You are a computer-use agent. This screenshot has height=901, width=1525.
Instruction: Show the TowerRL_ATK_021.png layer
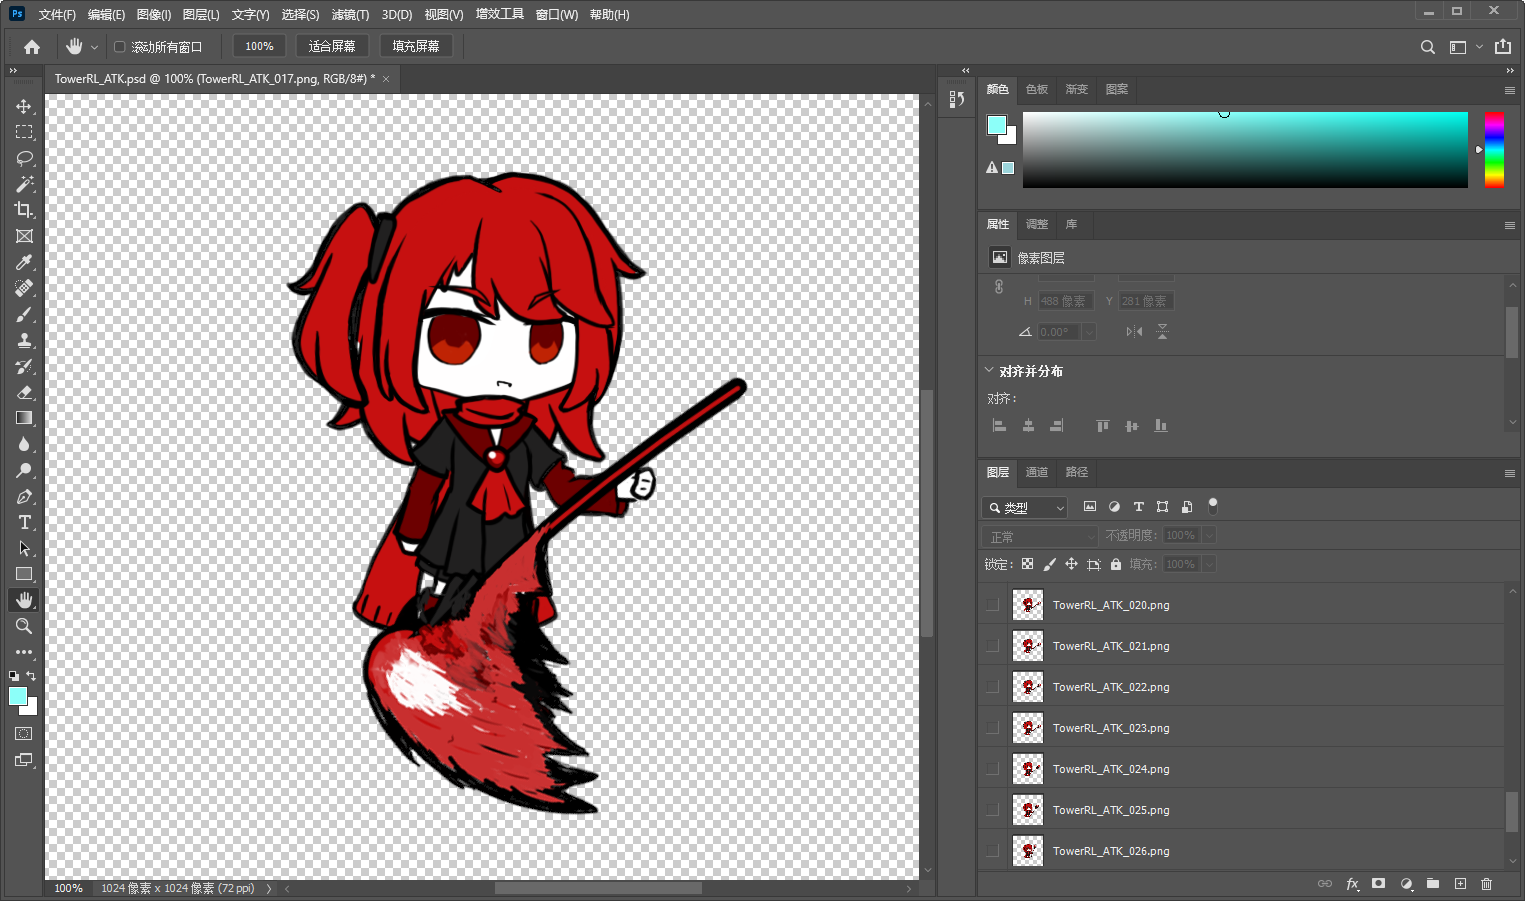[992, 646]
